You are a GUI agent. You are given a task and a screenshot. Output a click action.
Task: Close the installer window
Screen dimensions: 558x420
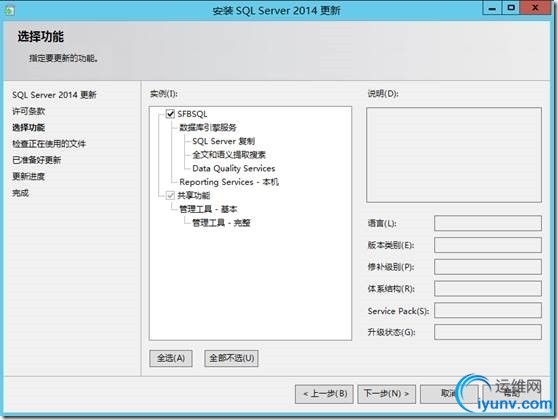tap(536, 8)
